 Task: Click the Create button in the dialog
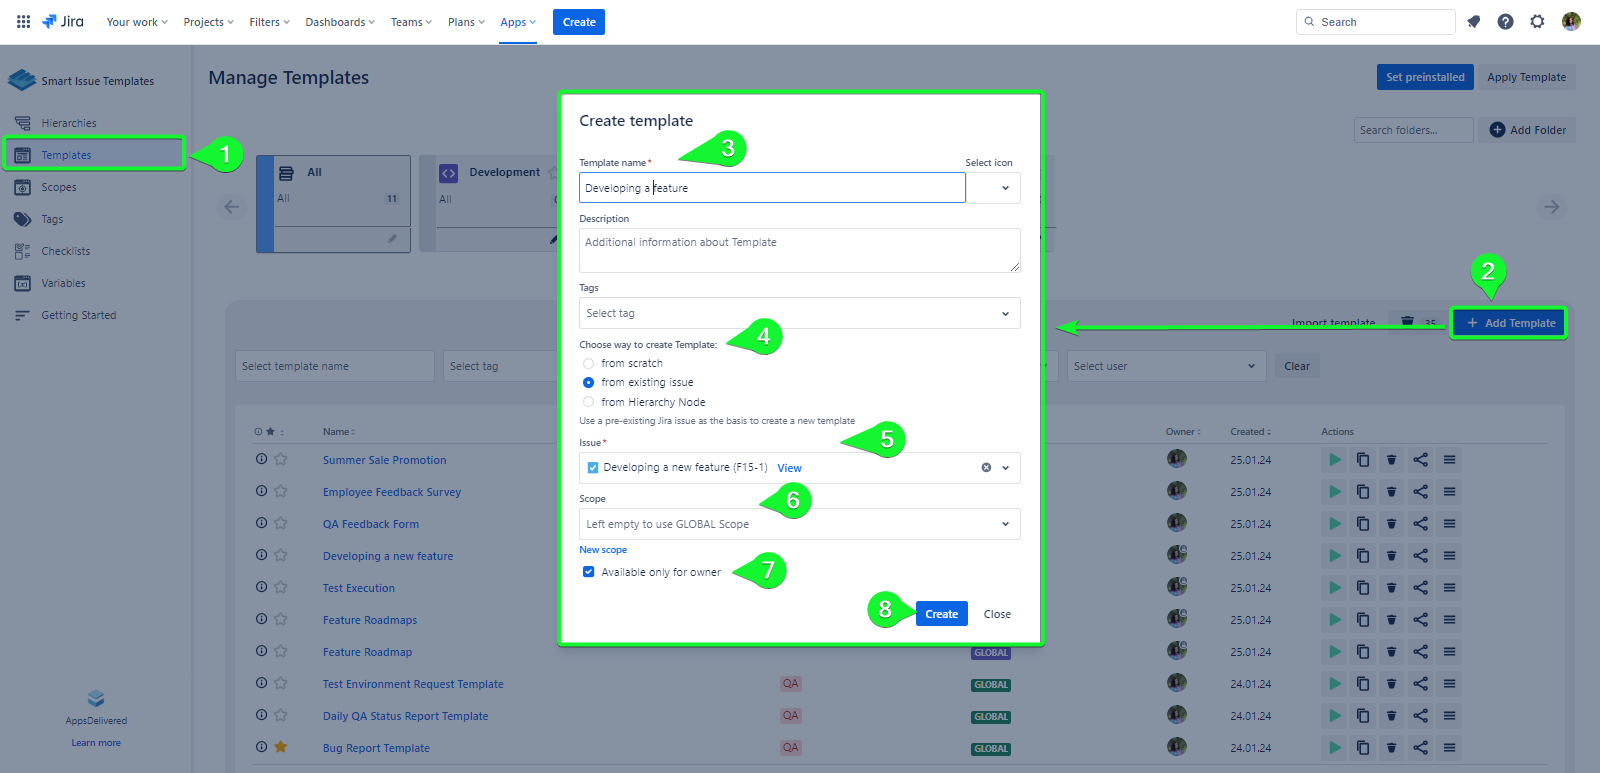(941, 614)
